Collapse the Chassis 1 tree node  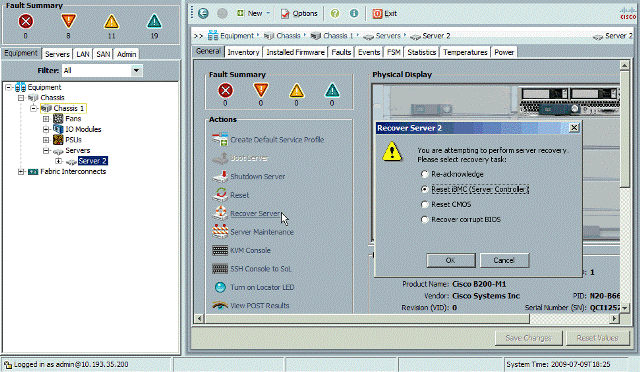[x=34, y=109]
